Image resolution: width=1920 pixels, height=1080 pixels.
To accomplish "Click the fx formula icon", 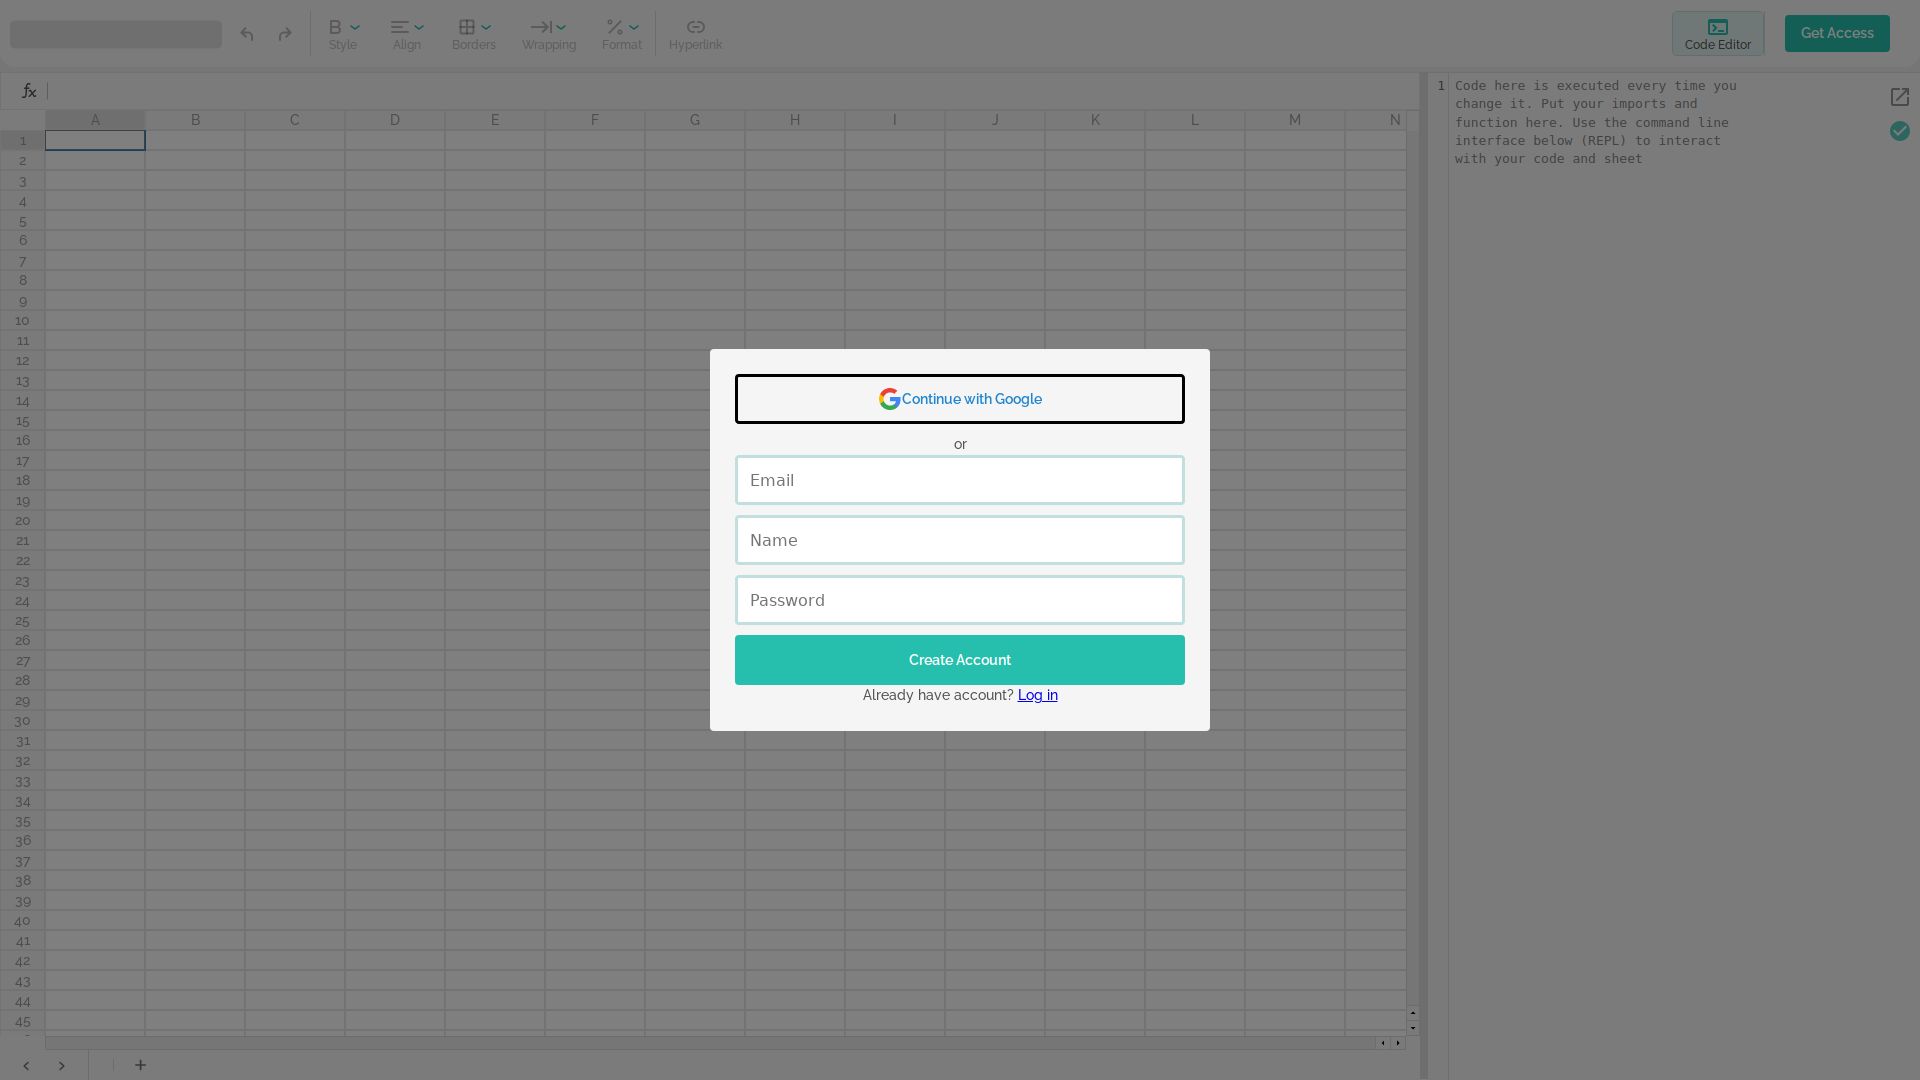I will pos(29,91).
